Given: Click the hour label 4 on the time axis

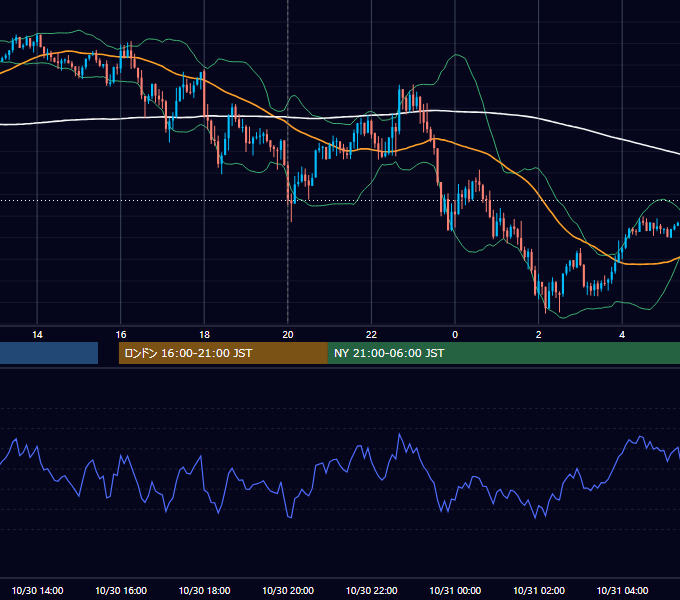Looking at the screenshot, I should coord(622,335).
